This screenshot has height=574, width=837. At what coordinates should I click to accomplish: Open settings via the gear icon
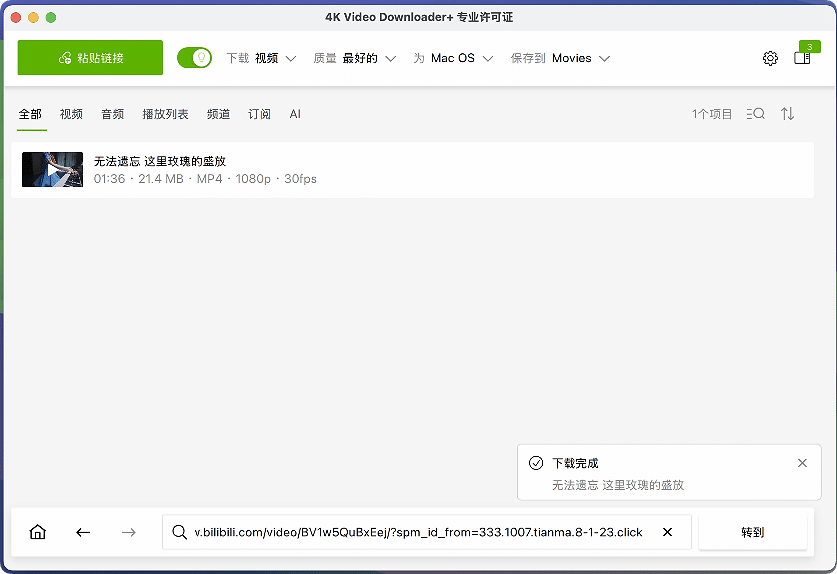pos(770,58)
